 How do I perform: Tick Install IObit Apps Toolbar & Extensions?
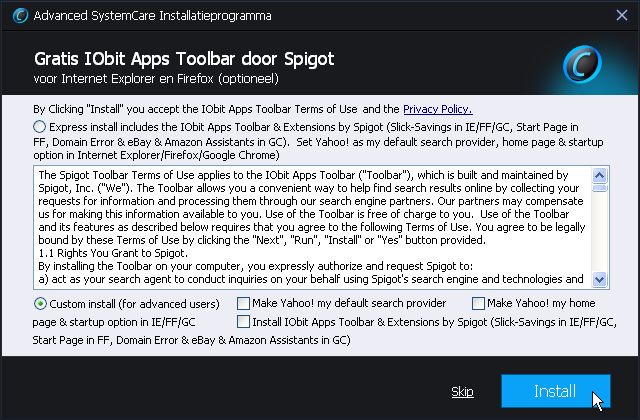[x=244, y=322]
